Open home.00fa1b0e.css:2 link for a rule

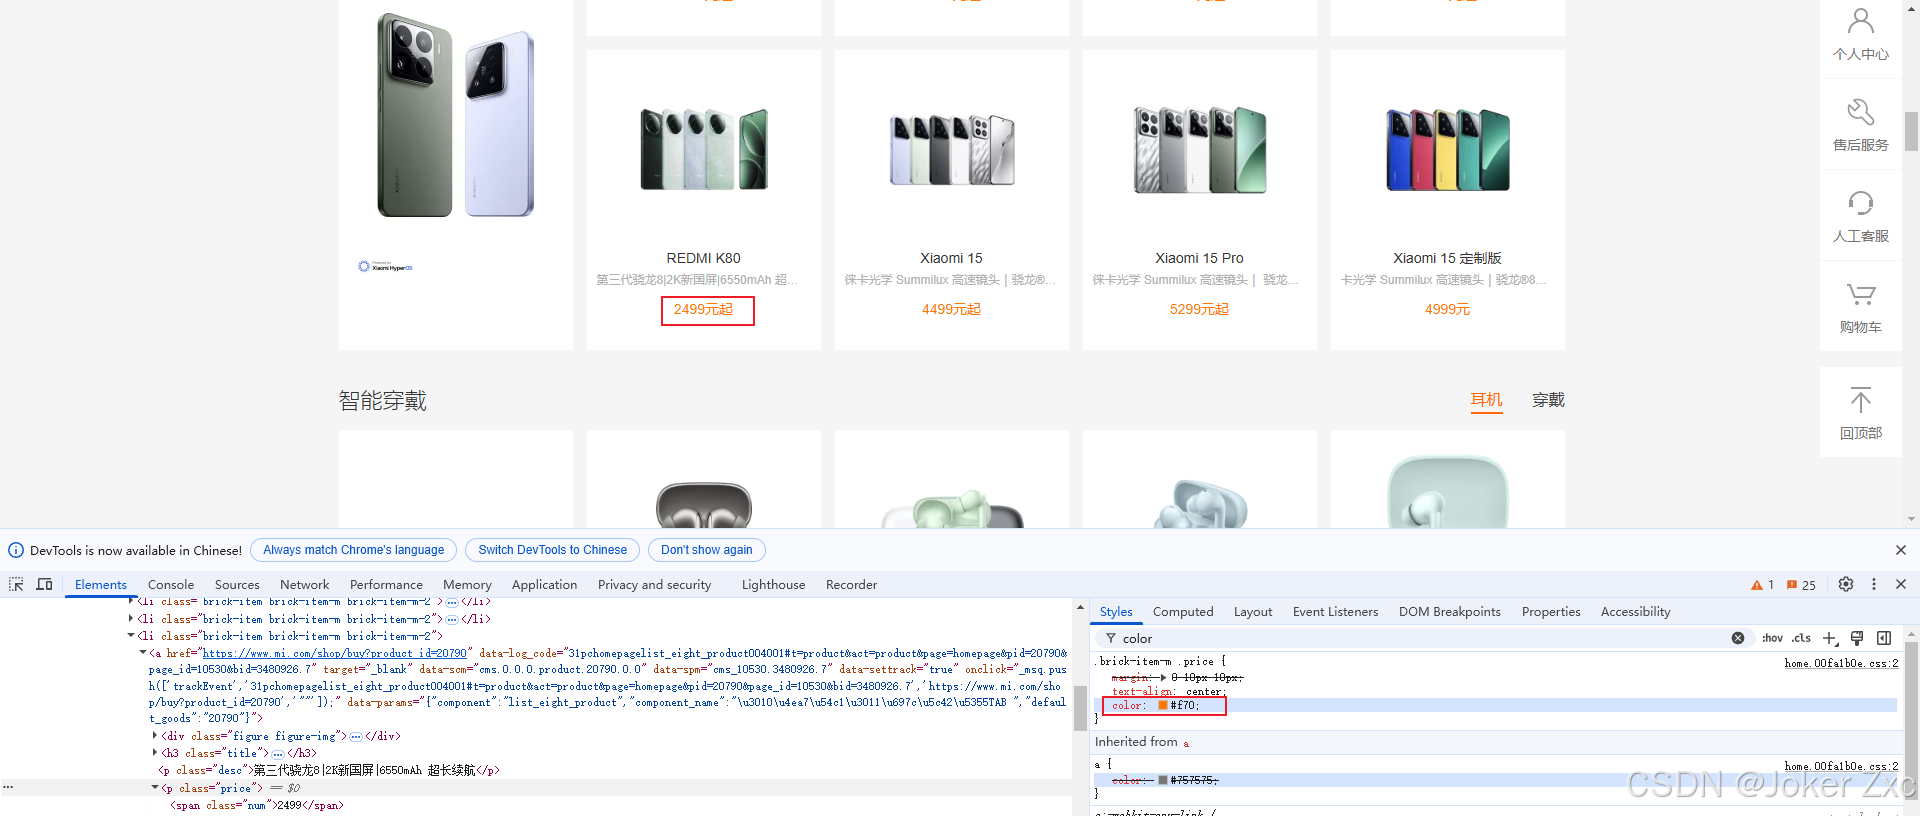pos(1841,766)
